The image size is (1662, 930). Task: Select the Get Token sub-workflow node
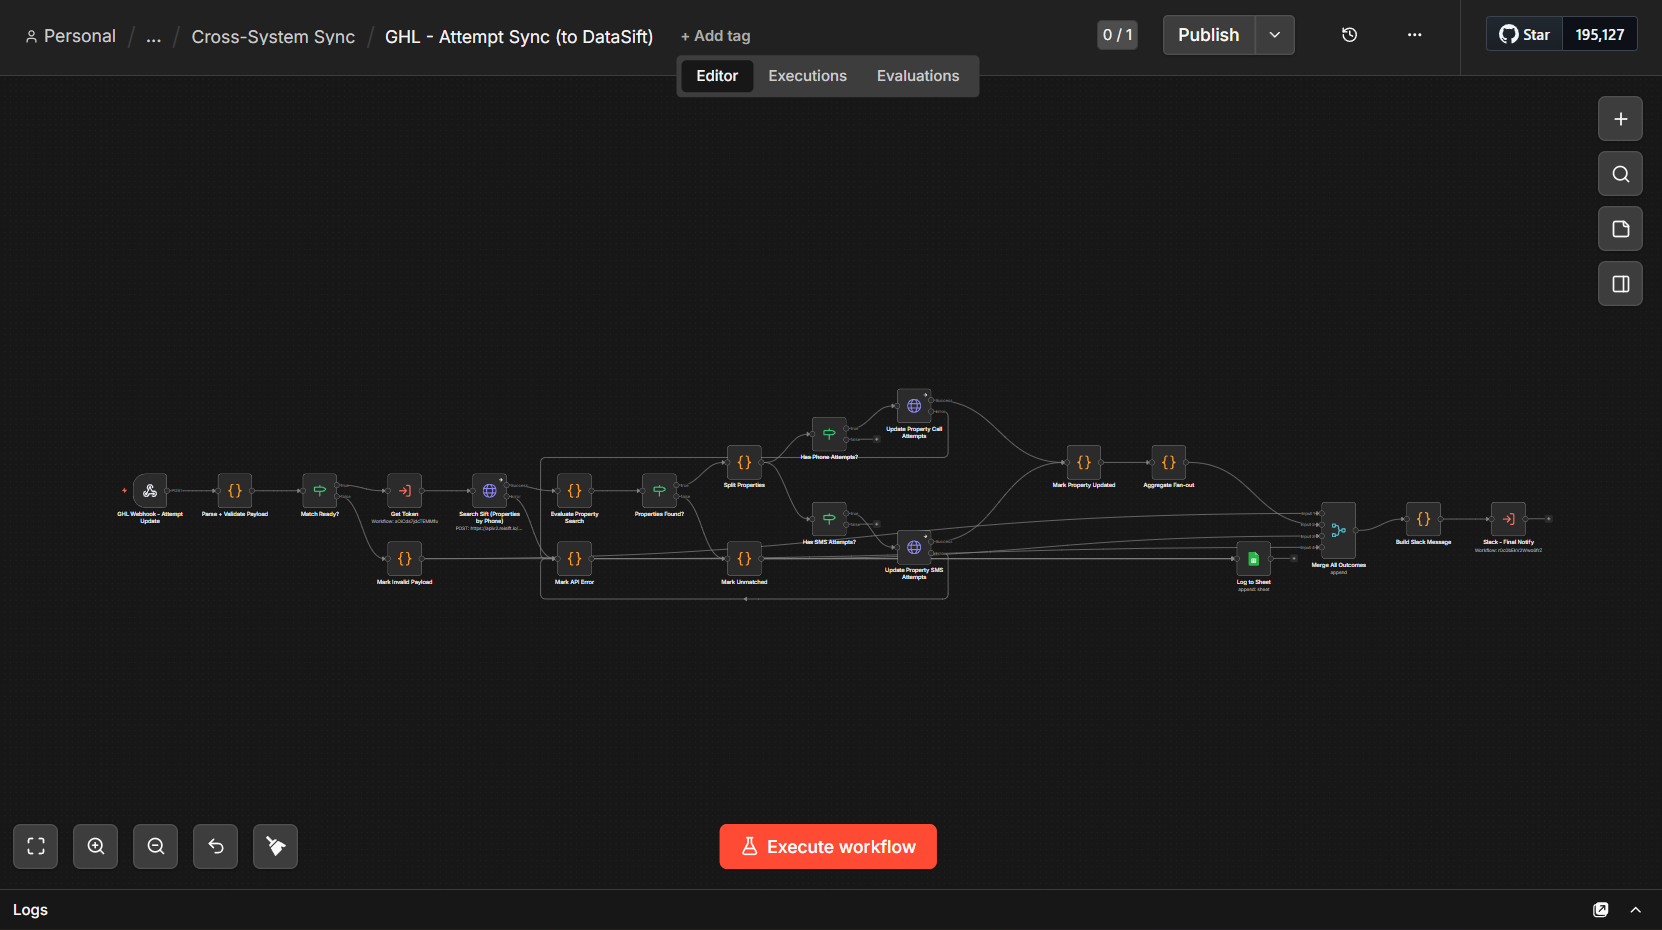click(x=405, y=491)
